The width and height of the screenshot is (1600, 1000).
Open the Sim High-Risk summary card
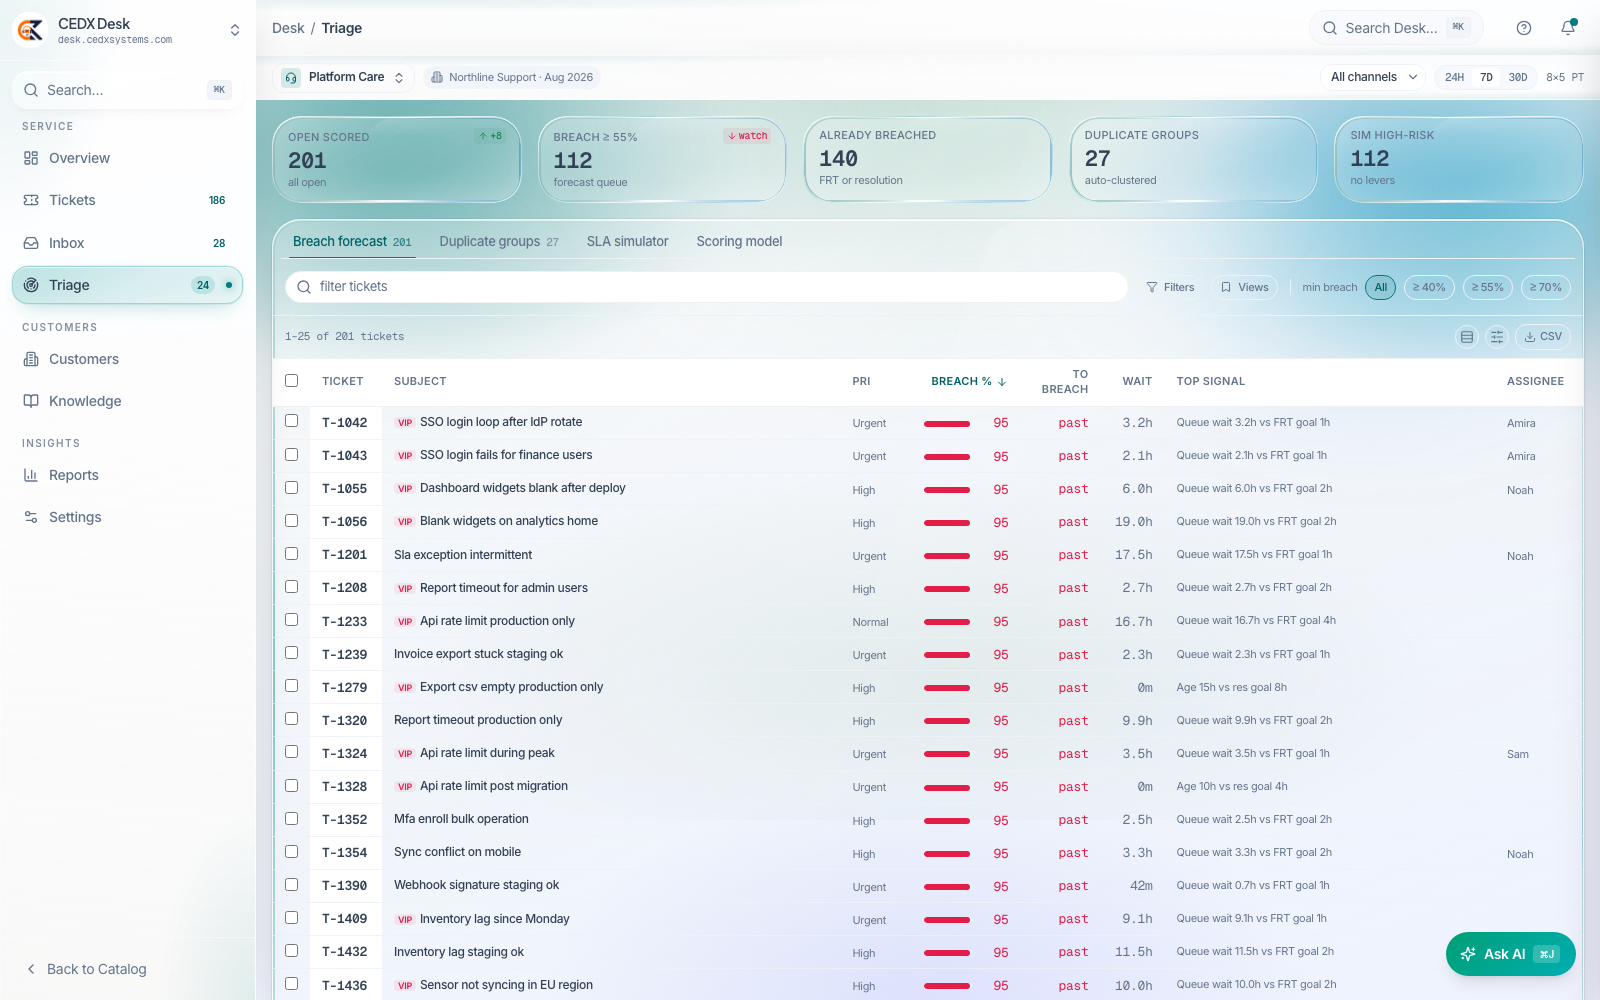[x=1459, y=160]
